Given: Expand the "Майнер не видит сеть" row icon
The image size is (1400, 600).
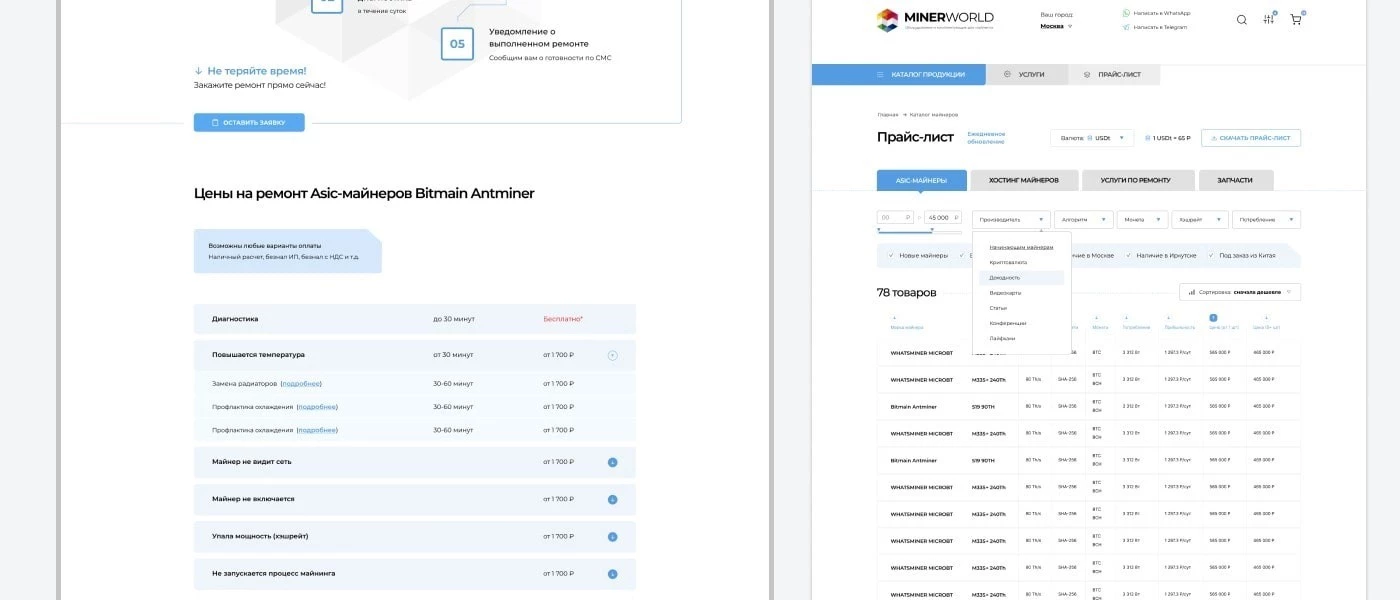Looking at the screenshot, I should coord(613,462).
